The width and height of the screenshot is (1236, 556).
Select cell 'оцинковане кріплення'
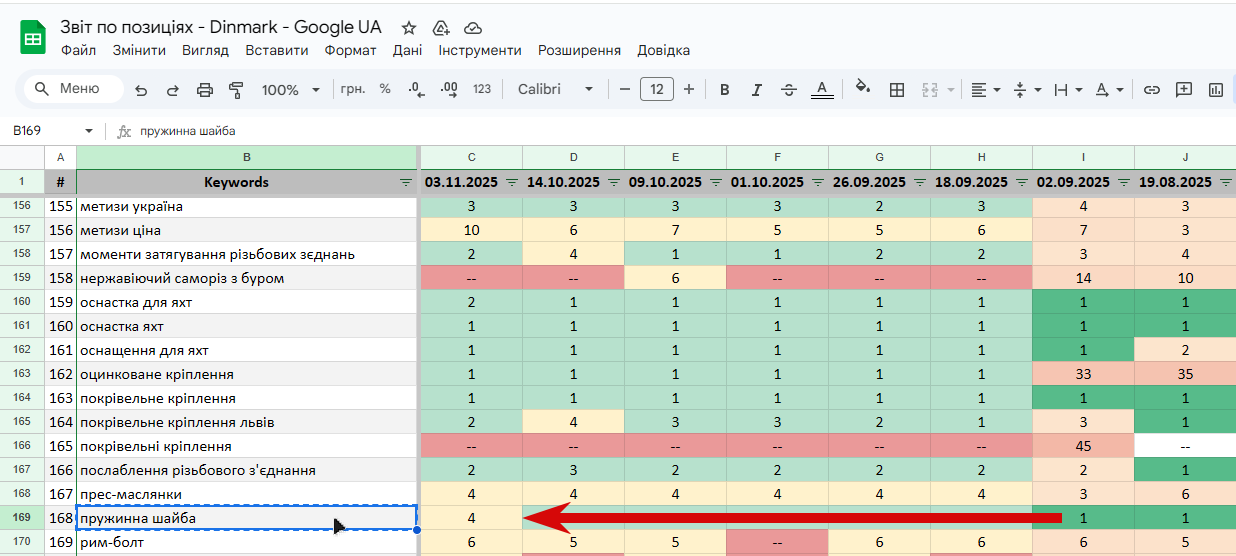pyautogui.click(x=246, y=374)
